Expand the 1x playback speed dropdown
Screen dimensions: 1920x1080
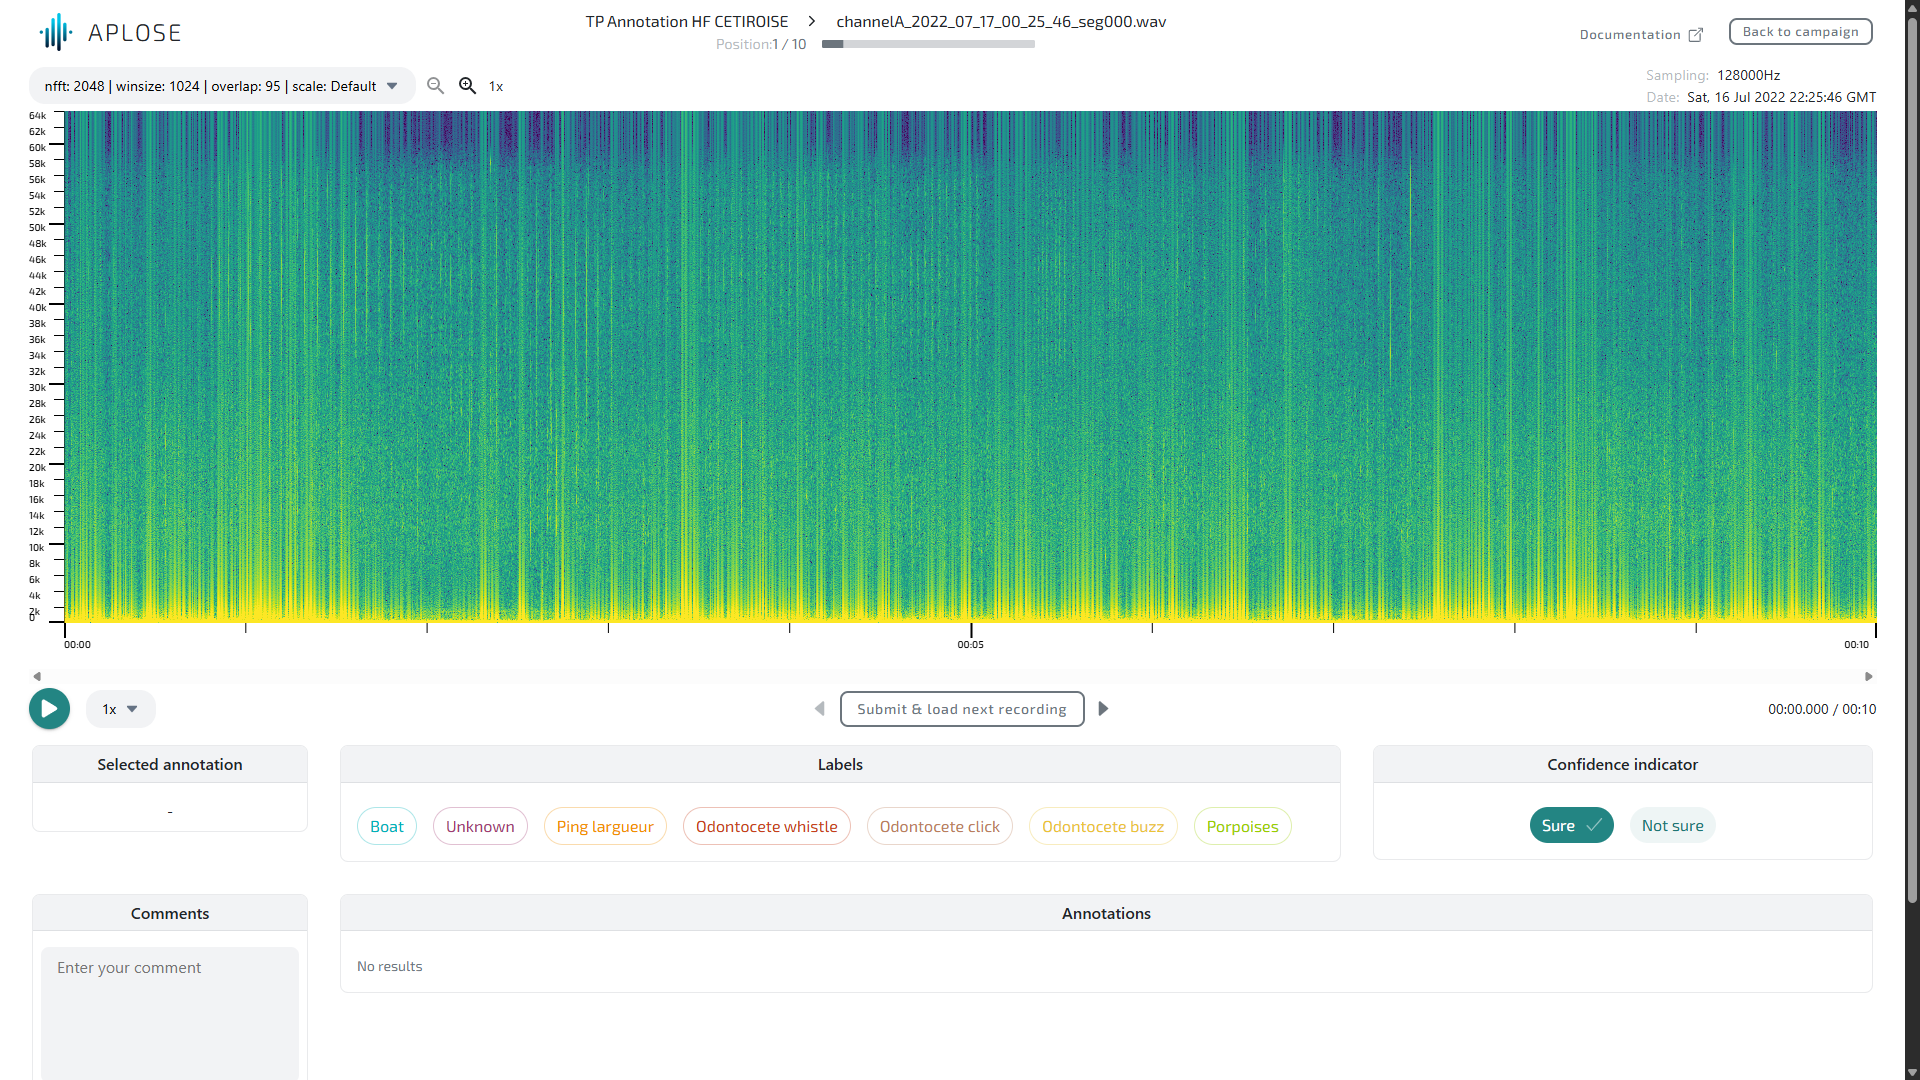tap(120, 709)
